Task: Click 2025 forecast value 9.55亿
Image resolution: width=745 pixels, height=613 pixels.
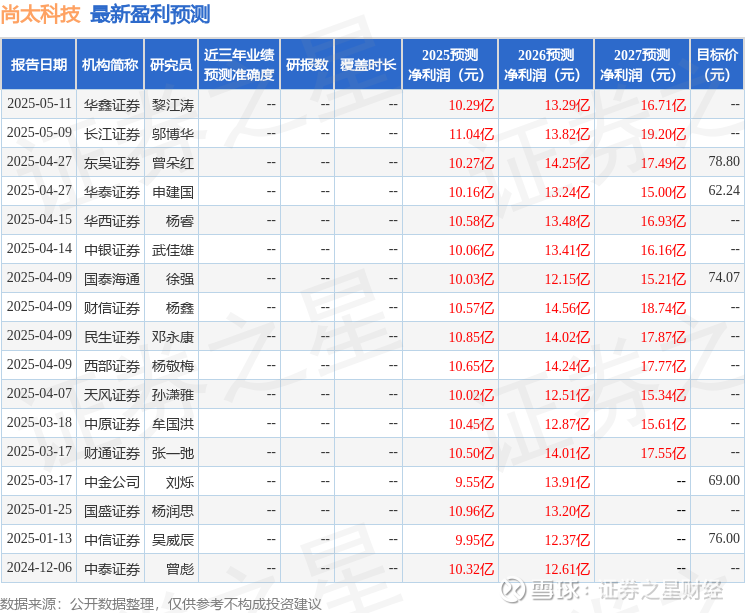Action: tap(475, 482)
